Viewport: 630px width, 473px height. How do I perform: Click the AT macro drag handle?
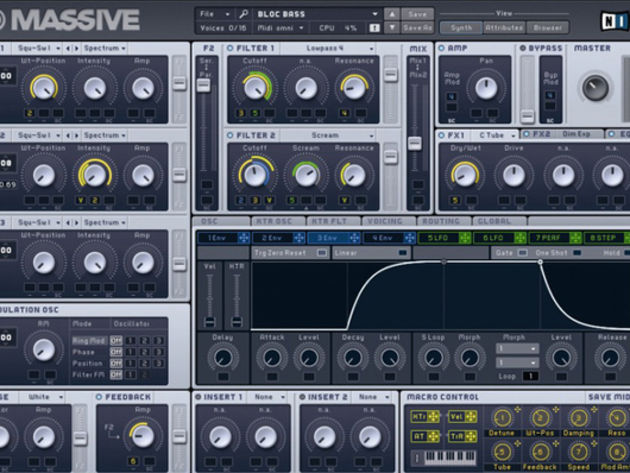point(434,436)
